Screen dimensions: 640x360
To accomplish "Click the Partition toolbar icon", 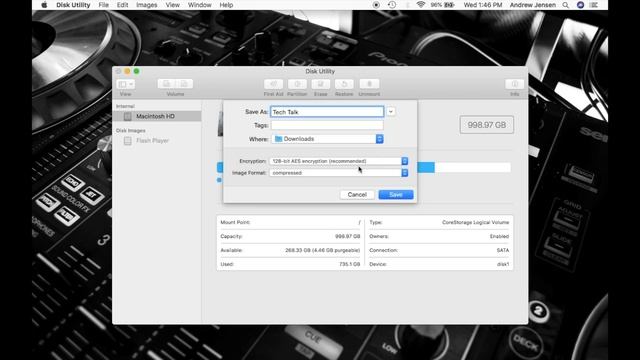I will [x=297, y=84].
